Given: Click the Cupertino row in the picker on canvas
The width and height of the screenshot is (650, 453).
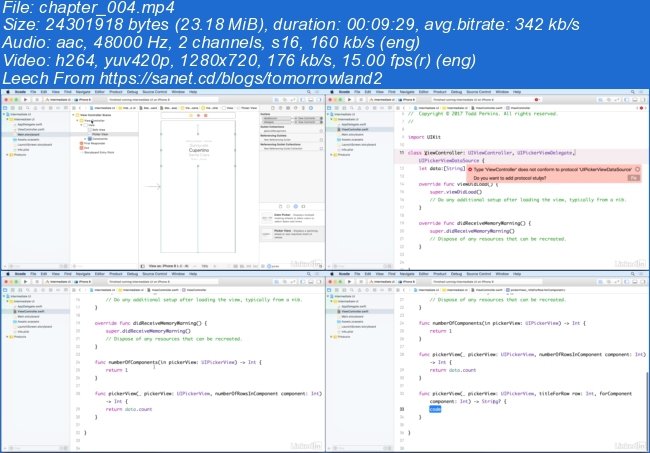Looking at the screenshot, I should tap(199, 150).
